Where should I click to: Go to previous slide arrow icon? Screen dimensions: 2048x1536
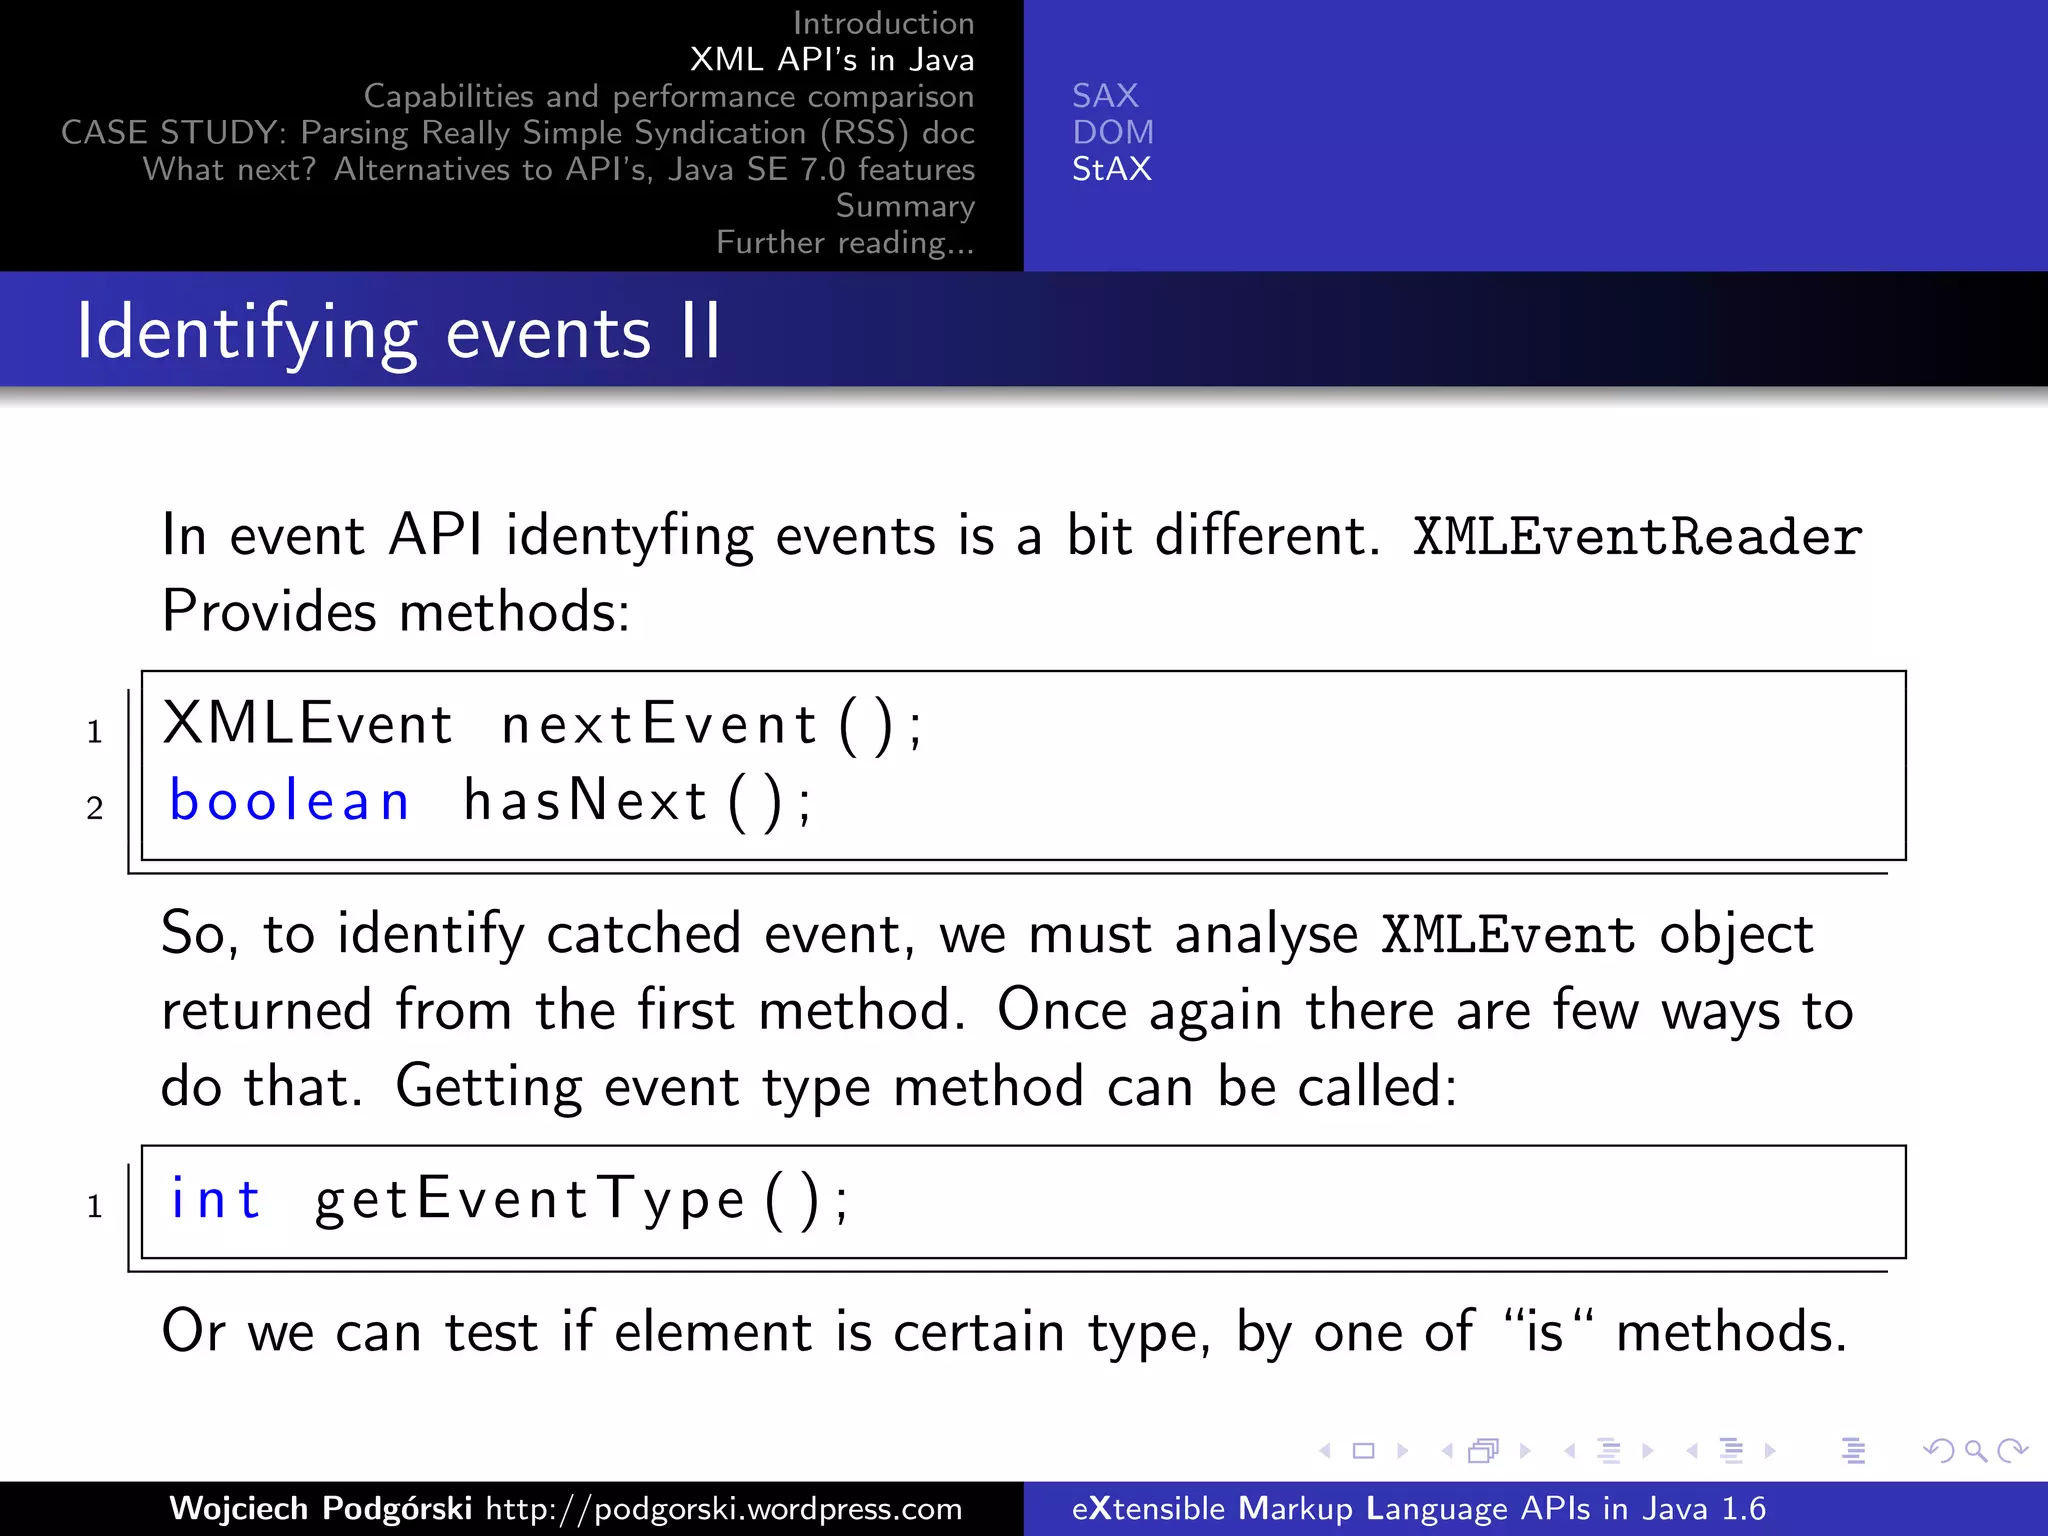click(x=1326, y=1451)
